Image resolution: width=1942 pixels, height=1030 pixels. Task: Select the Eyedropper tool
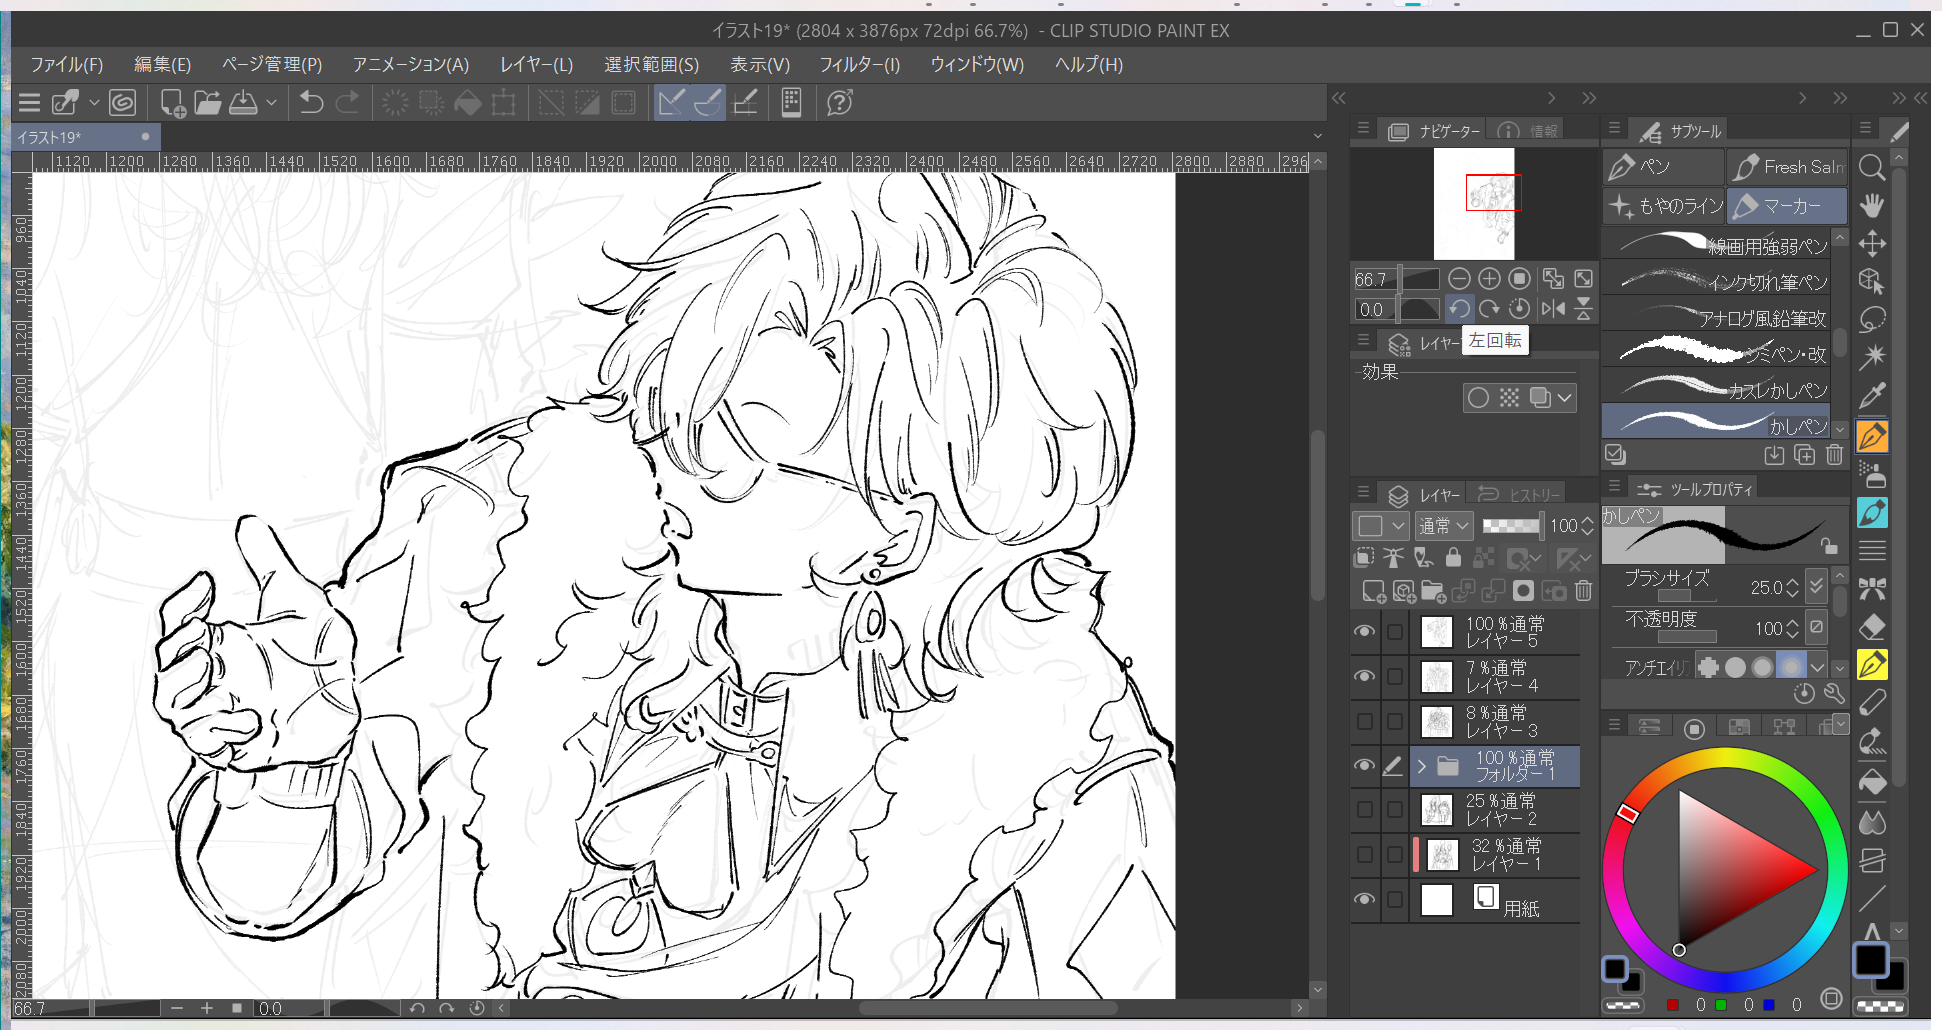[1872, 396]
